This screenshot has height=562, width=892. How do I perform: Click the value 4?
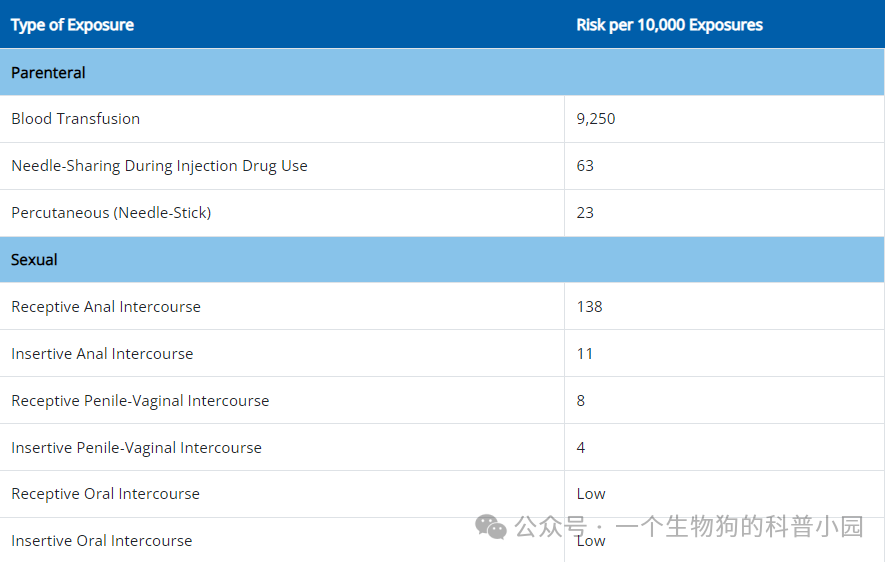[x=580, y=448]
